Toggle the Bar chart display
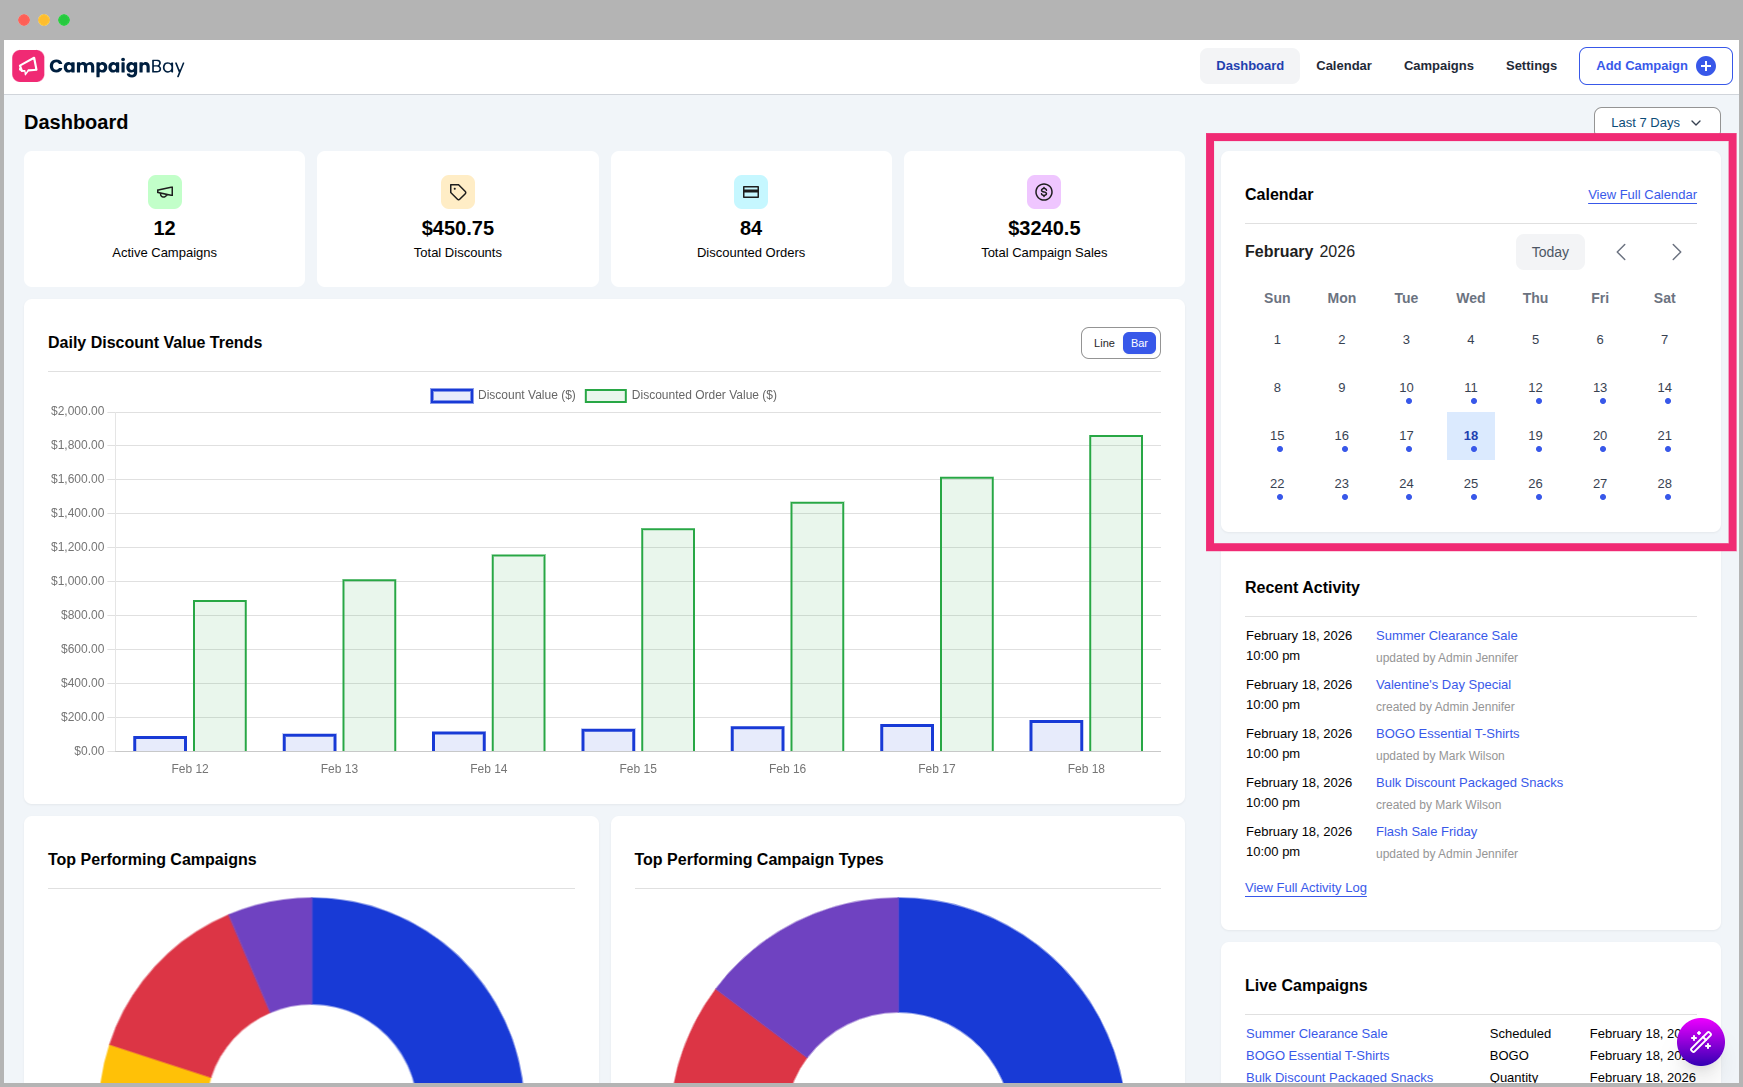Viewport: 1743px width, 1087px height. pos(1138,342)
